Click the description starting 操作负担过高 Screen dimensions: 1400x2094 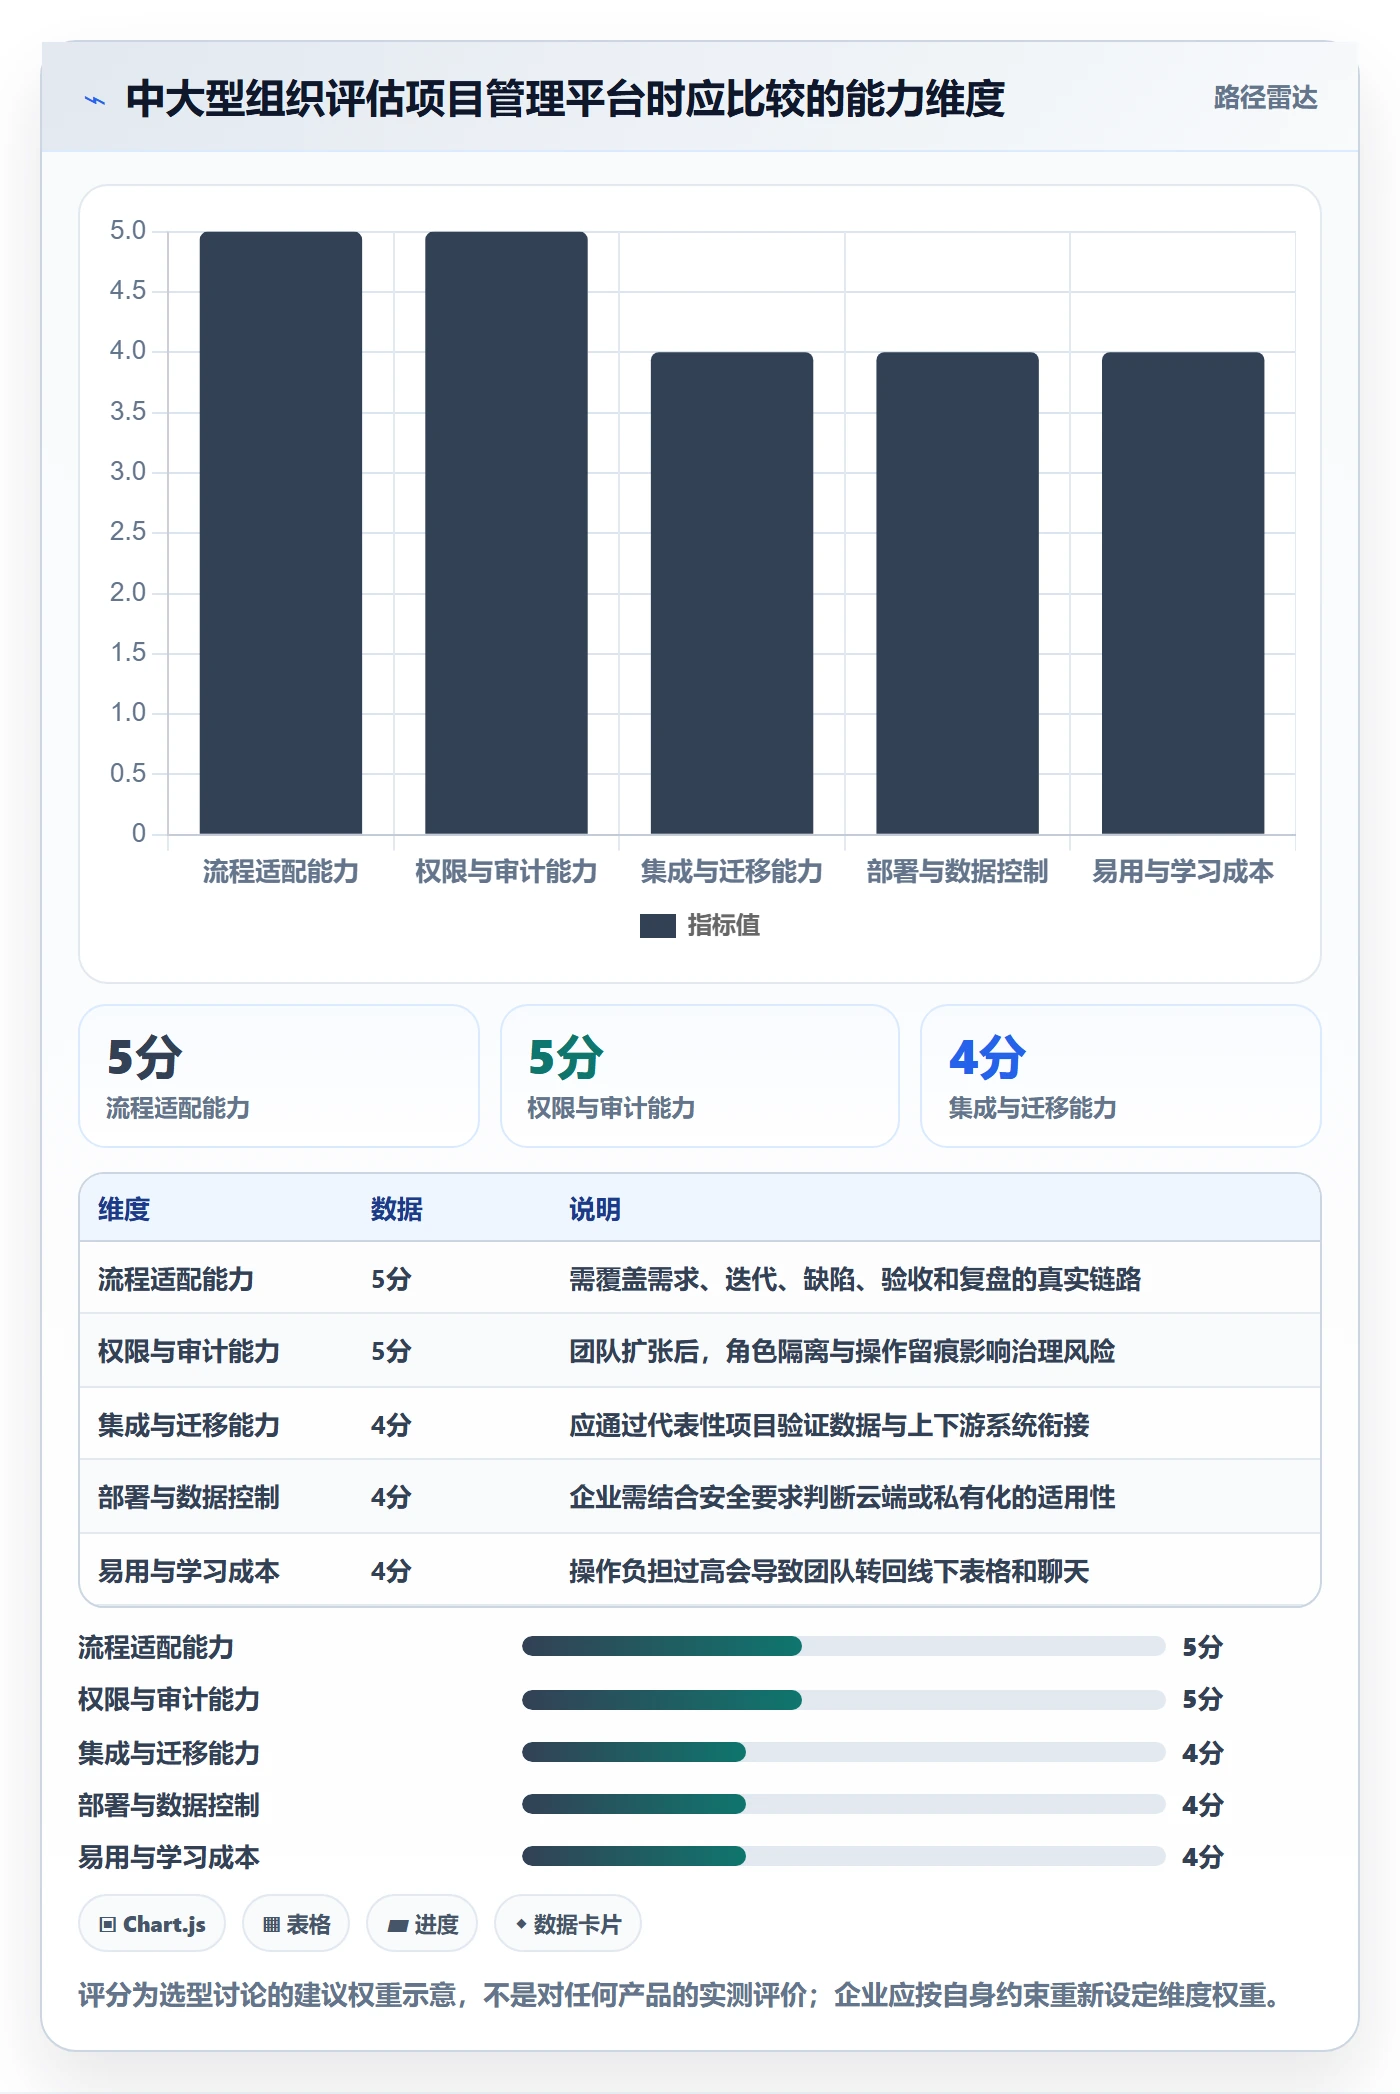829,1571
